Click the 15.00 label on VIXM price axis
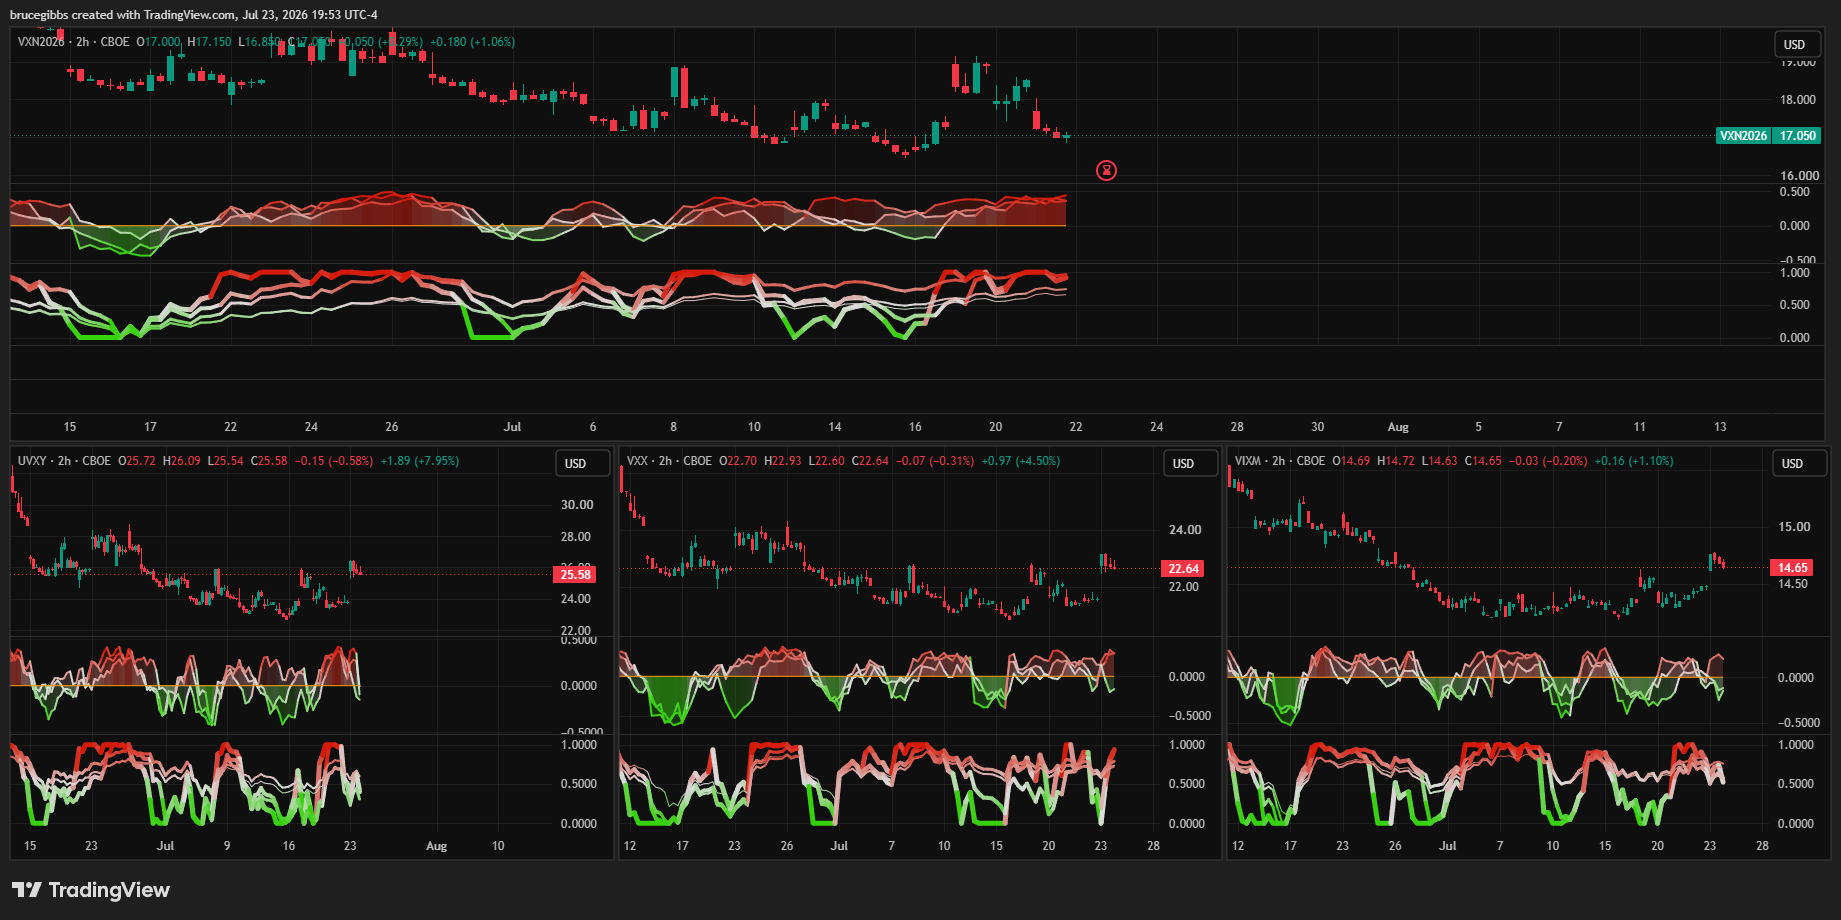This screenshot has height=920, width=1841. [x=1794, y=527]
